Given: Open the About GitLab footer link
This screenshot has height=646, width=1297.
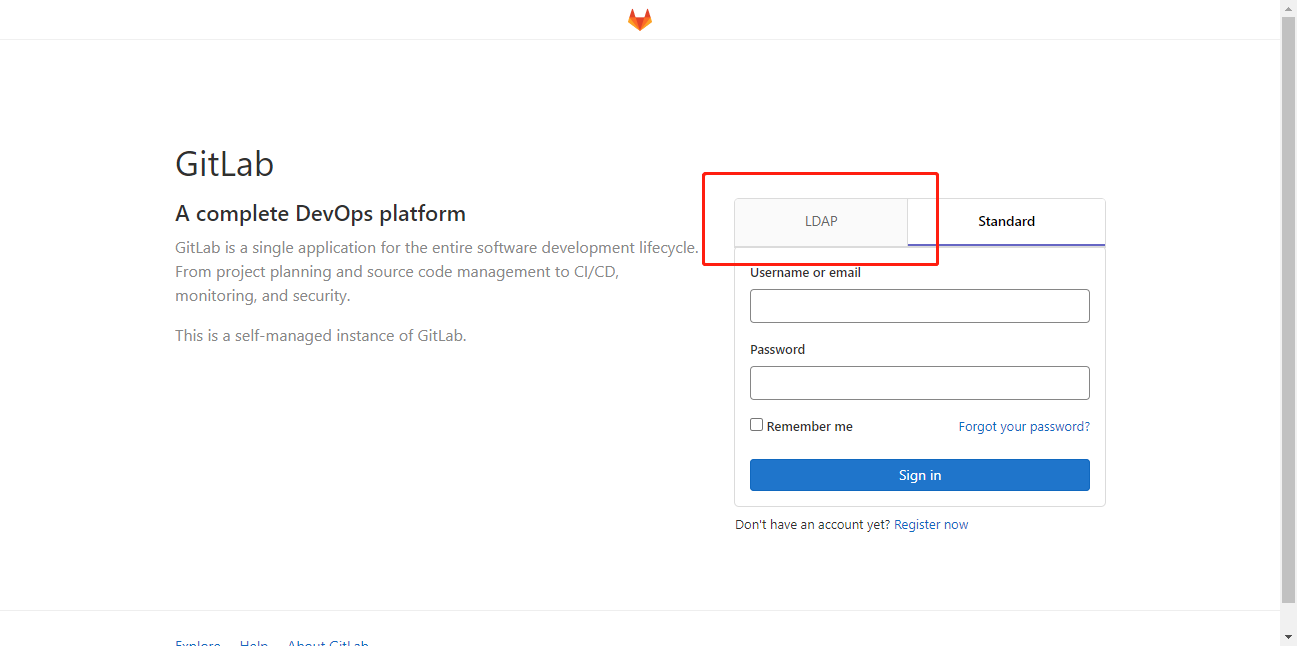Looking at the screenshot, I should pos(328,643).
